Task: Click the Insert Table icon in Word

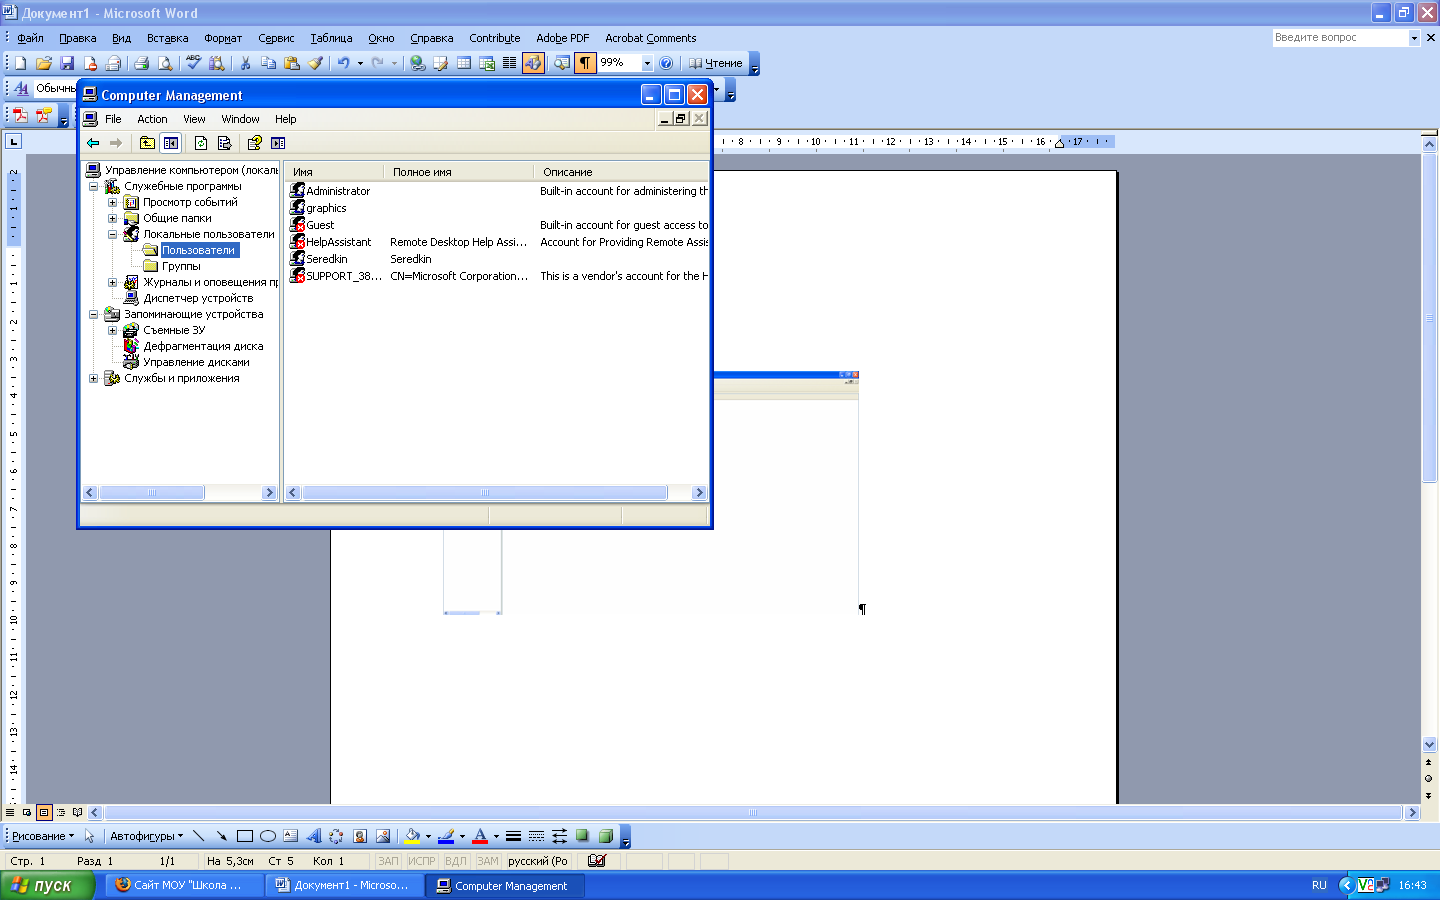Action: coord(464,63)
